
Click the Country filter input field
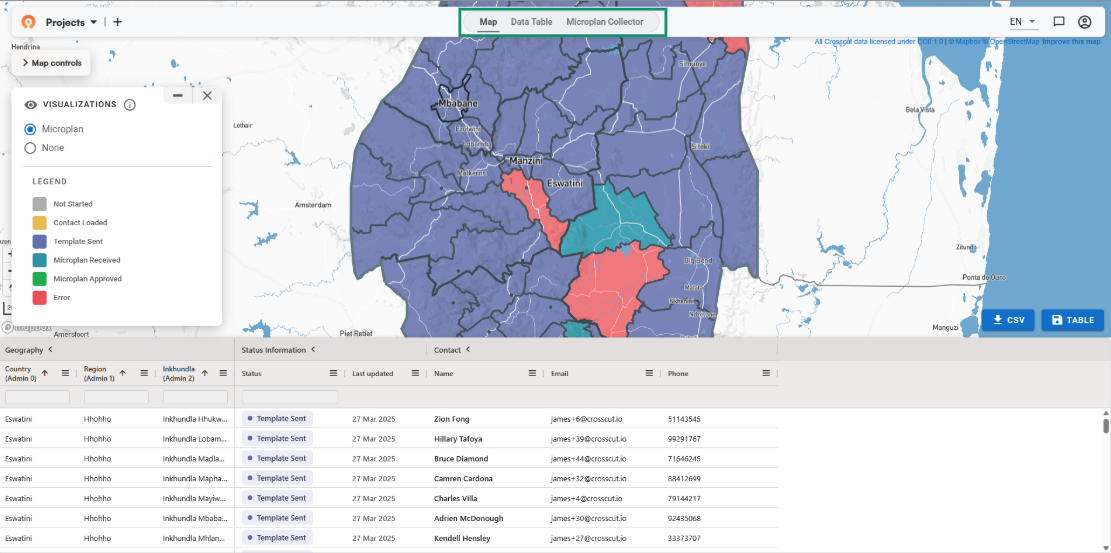pyautogui.click(x=38, y=397)
